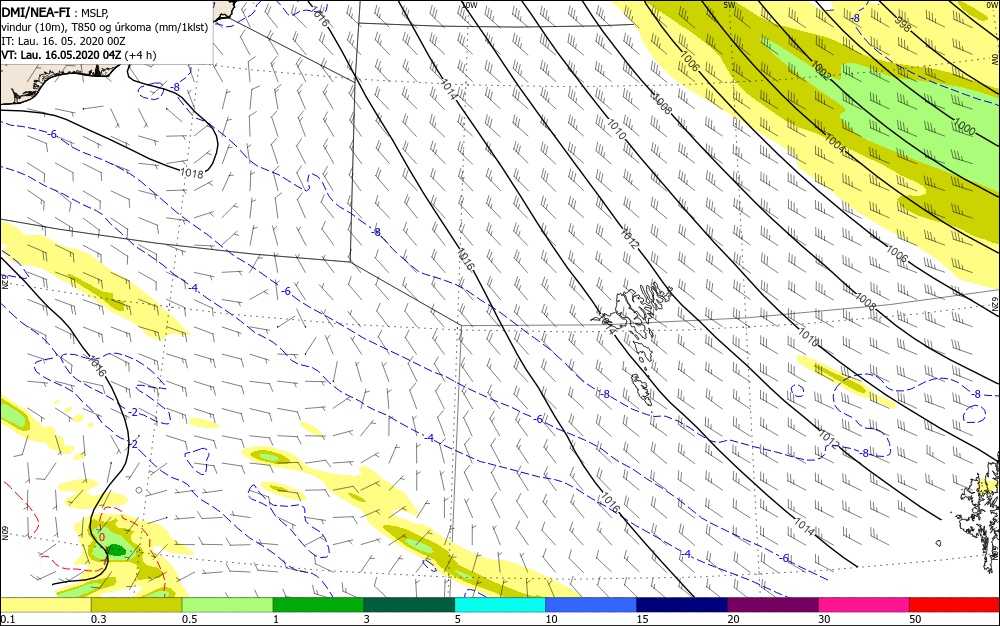The width and height of the screenshot is (1000, 626).
Task: Click the yellow 0.1 mm legend swatch
Action: click(x=45, y=605)
